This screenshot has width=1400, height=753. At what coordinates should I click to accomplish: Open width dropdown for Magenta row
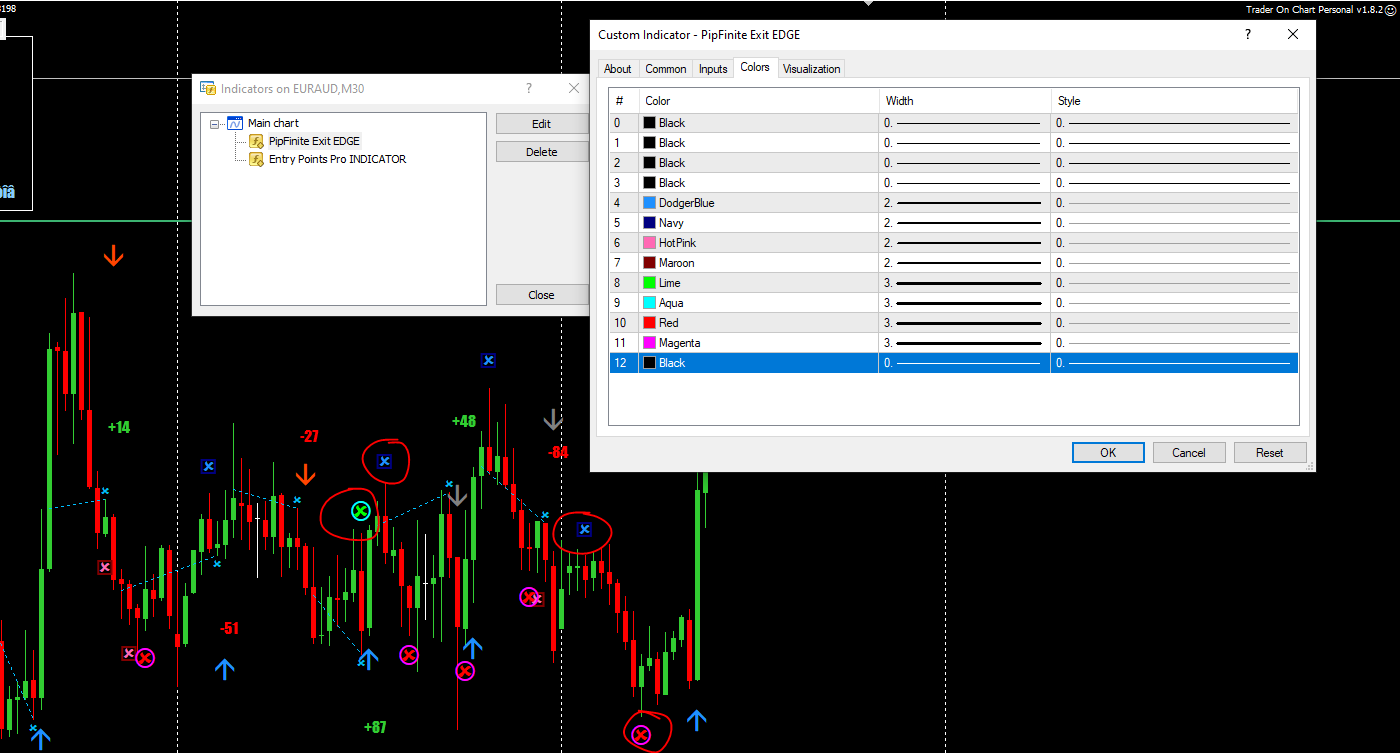click(x=965, y=343)
